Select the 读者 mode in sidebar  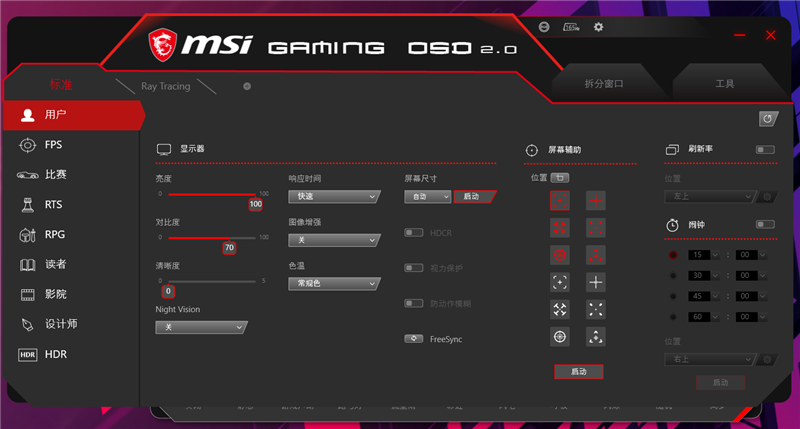click(x=71, y=264)
